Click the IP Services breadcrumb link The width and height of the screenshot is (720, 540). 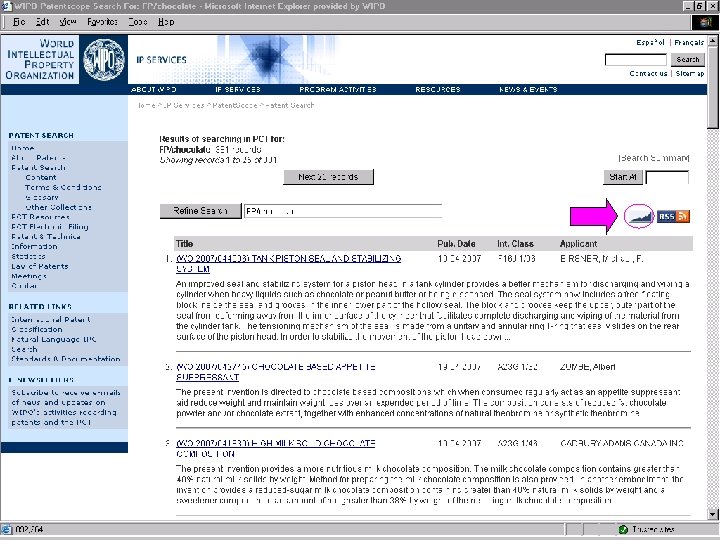pyautogui.click(x=184, y=105)
